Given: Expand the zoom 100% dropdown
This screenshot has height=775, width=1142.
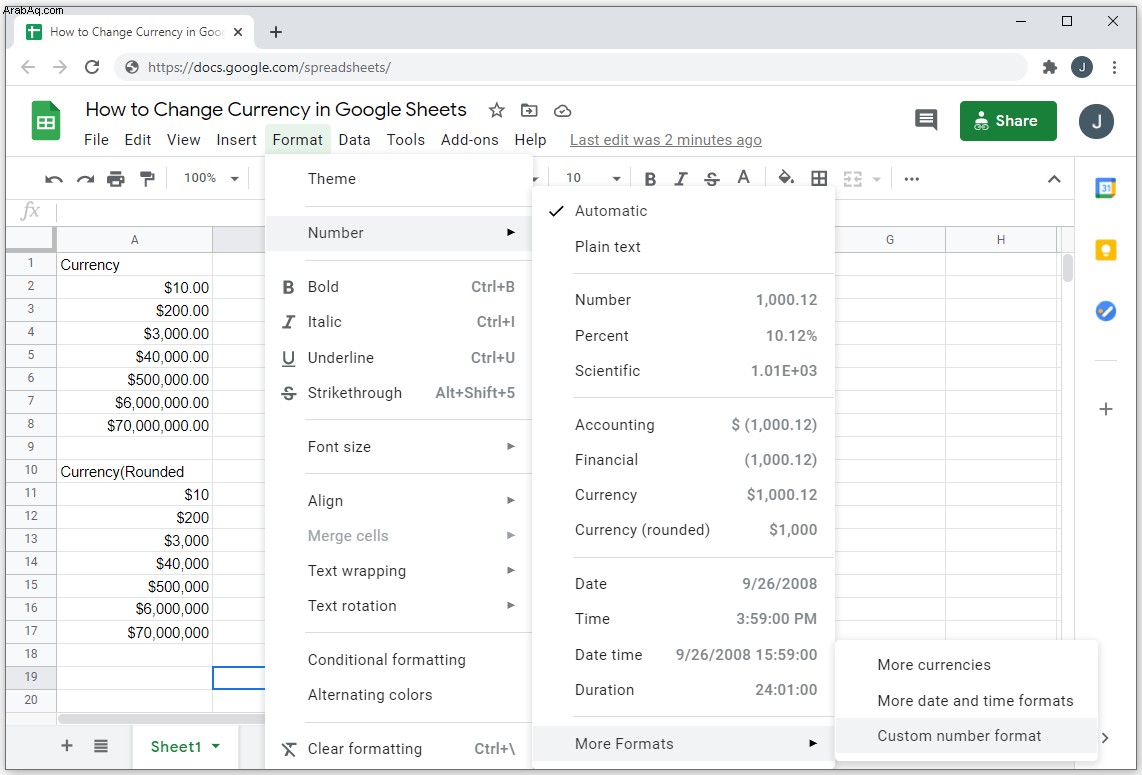Looking at the screenshot, I should (x=235, y=178).
